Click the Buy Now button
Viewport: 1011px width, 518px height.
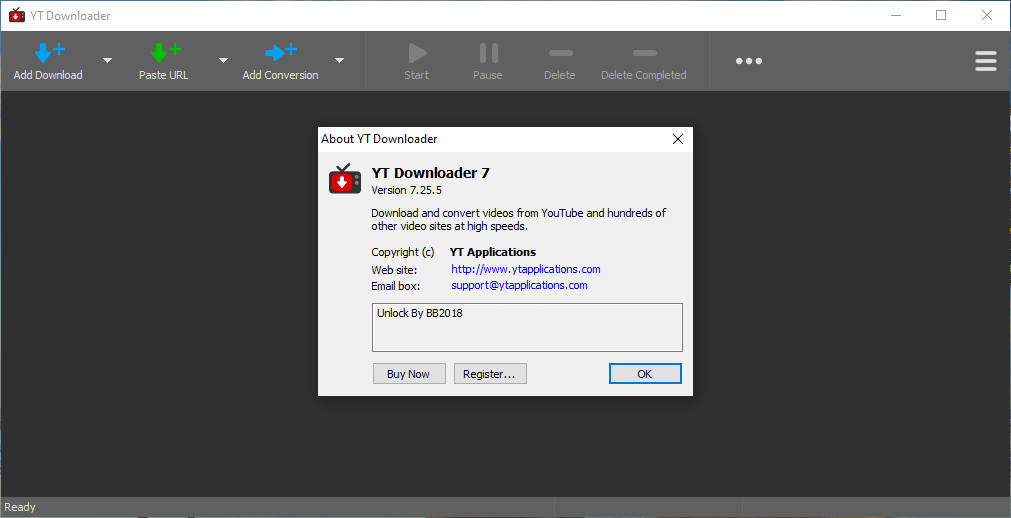(x=409, y=374)
